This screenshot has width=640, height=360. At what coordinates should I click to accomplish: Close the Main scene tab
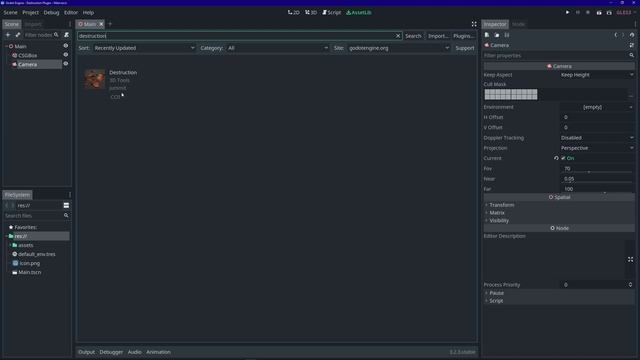pyautogui.click(x=101, y=24)
